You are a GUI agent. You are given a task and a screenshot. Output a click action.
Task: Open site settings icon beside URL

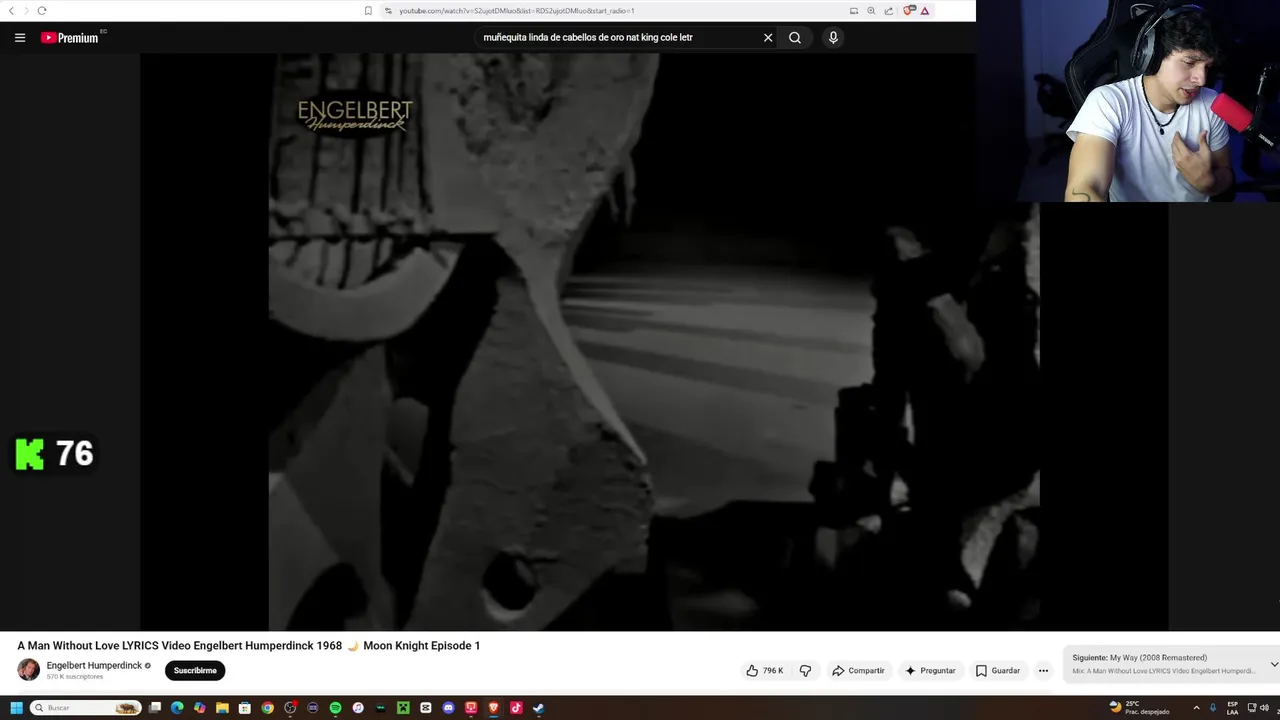click(388, 11)
